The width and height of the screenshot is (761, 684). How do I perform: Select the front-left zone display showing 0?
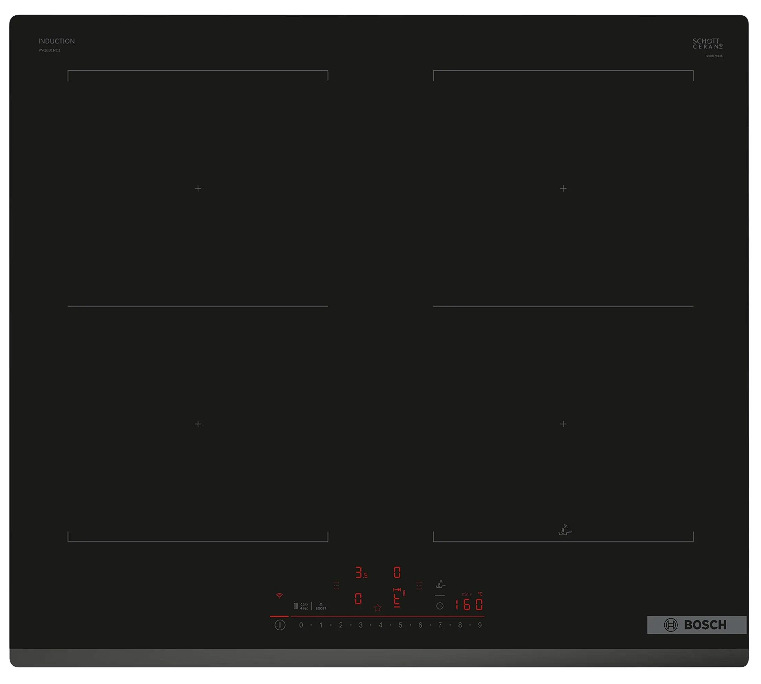click(358, 598)
